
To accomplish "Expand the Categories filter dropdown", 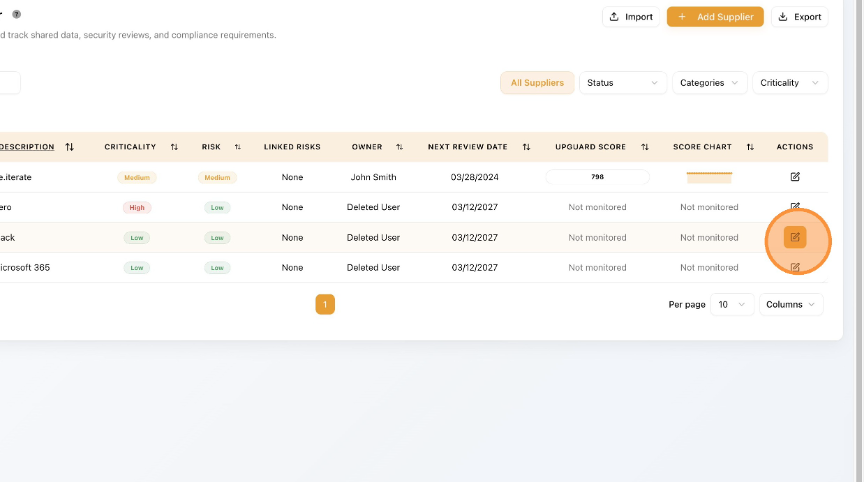I will 709,83.
